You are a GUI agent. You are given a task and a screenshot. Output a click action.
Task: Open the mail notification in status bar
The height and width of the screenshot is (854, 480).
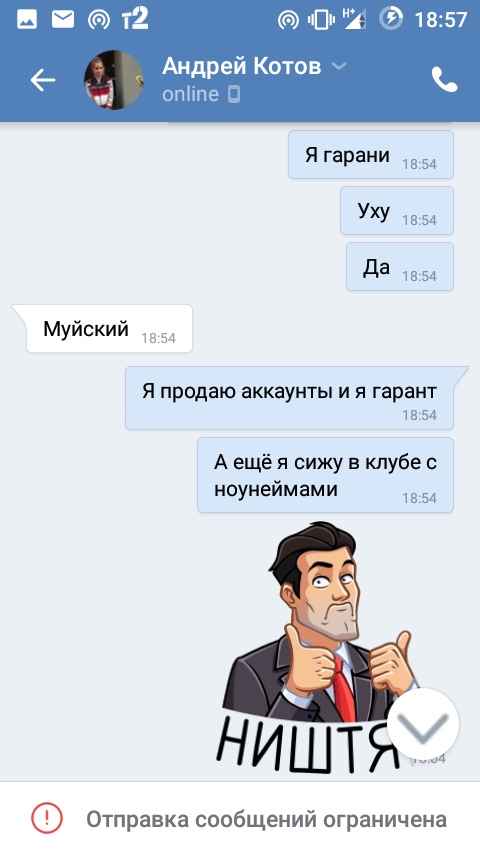click(x=63, y=20)
